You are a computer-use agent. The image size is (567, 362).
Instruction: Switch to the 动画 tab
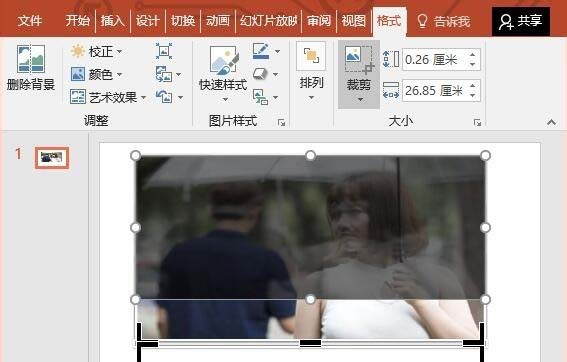click(x=218, y=21)
